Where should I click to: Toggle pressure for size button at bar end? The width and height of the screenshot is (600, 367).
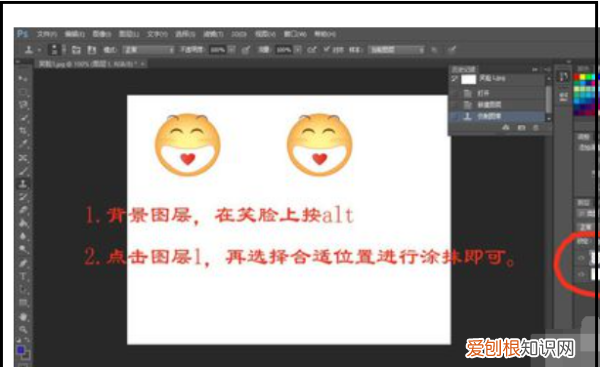[x=452, y=50]
